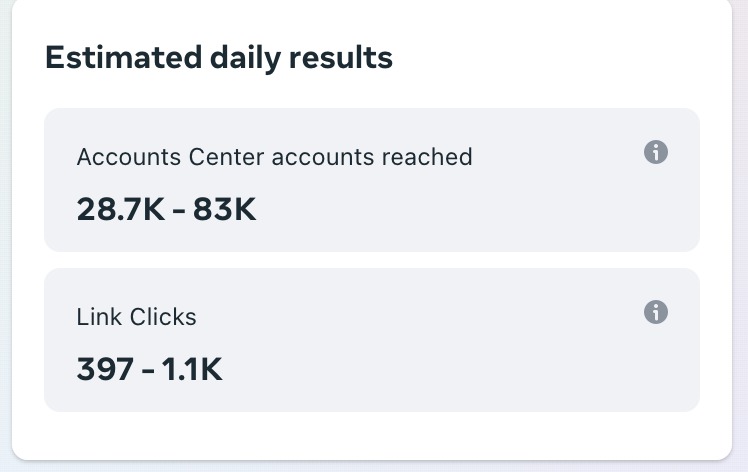Click the word reached in the label
Screen dimensions: 748x472
coord(427,157)
